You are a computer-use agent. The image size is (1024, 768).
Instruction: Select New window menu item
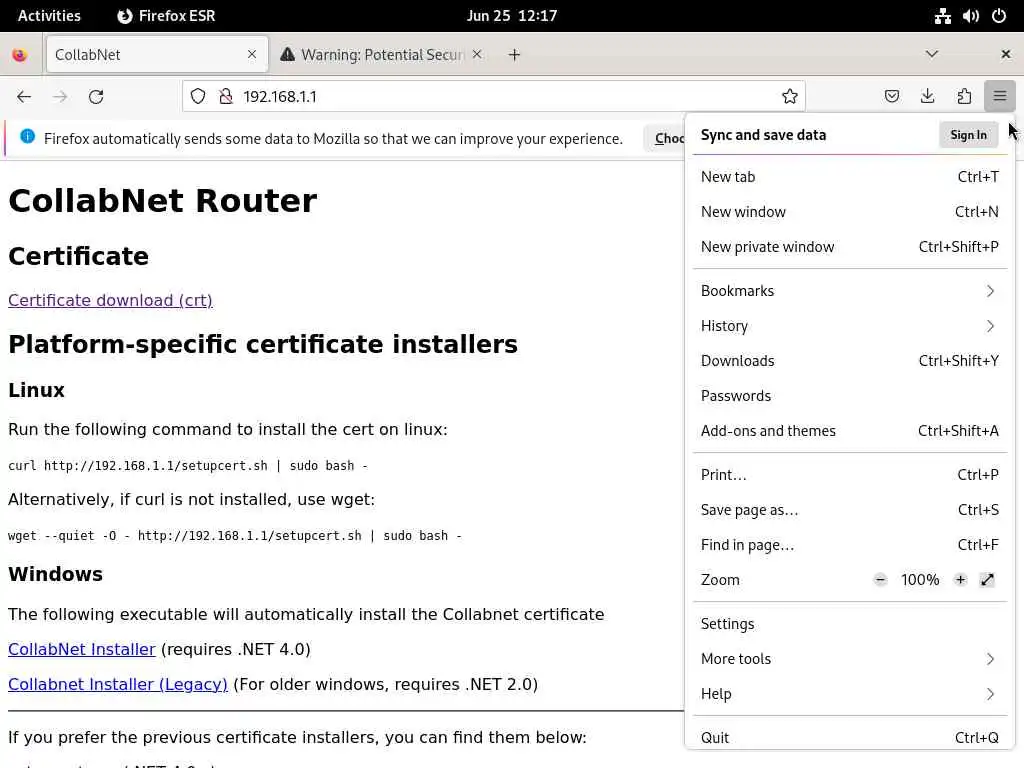(x=850, y=212)
